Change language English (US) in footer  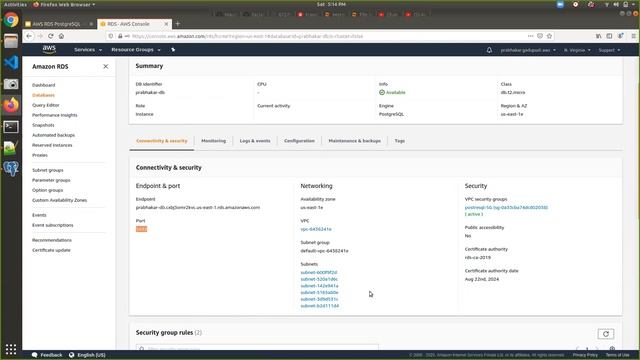pyautogui.click(x=87, y=355)
